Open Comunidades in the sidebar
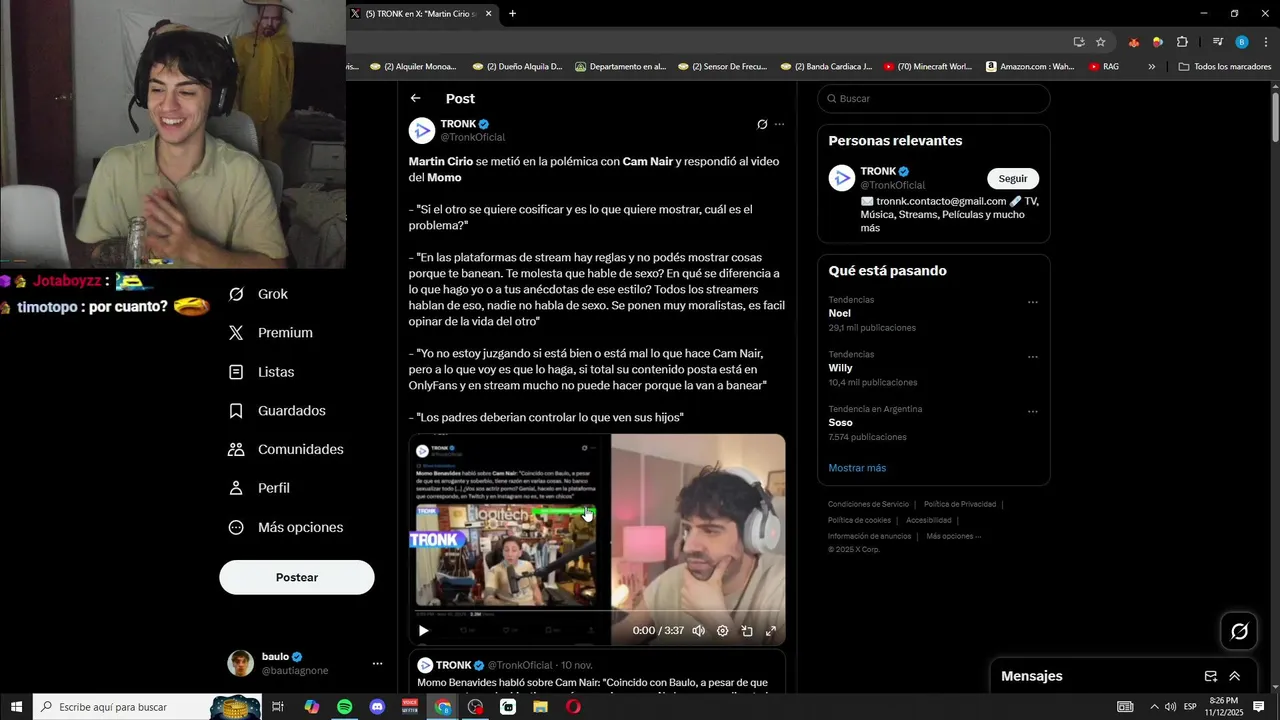Viewport: 1280px width, 720px height. 285,450
